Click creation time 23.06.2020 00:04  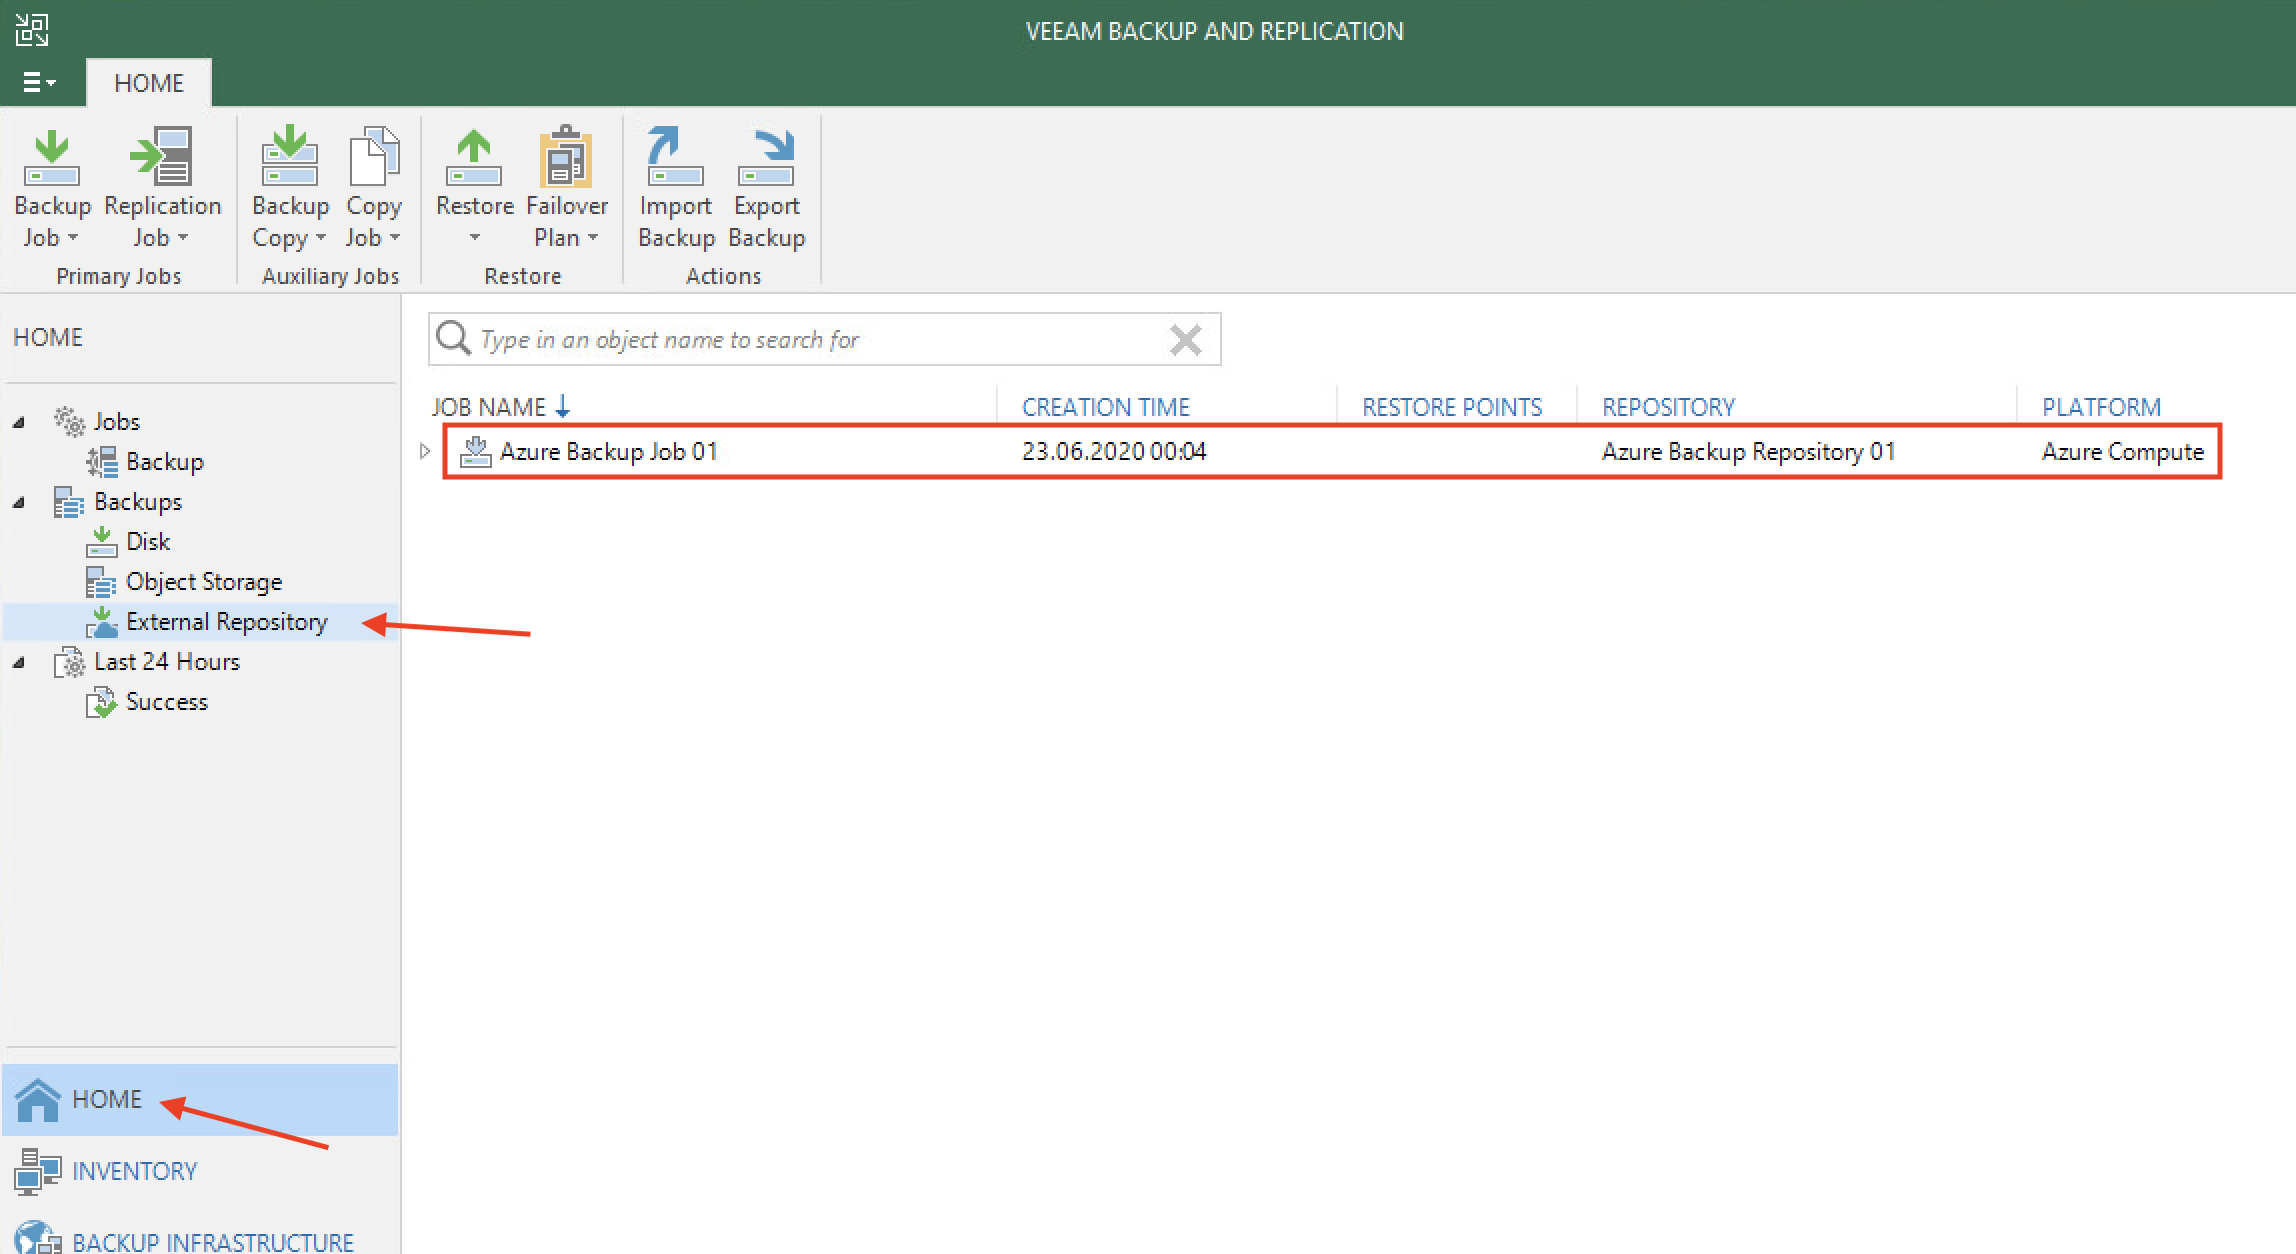pos(1114,452)
